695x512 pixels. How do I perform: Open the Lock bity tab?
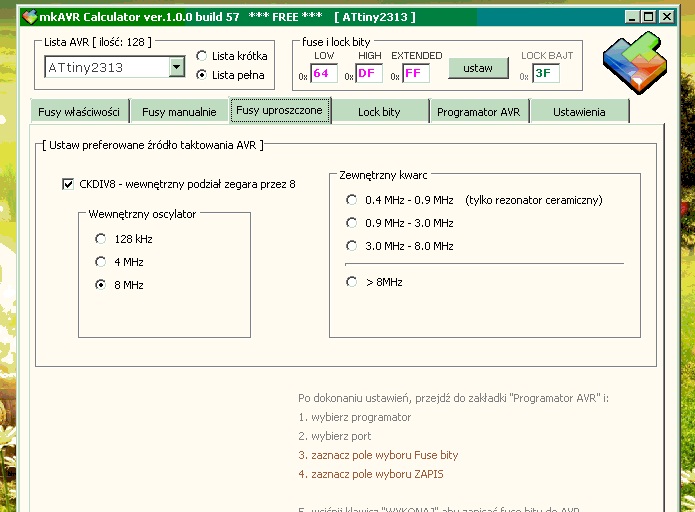pyautogui.click(x=379, y=112)
